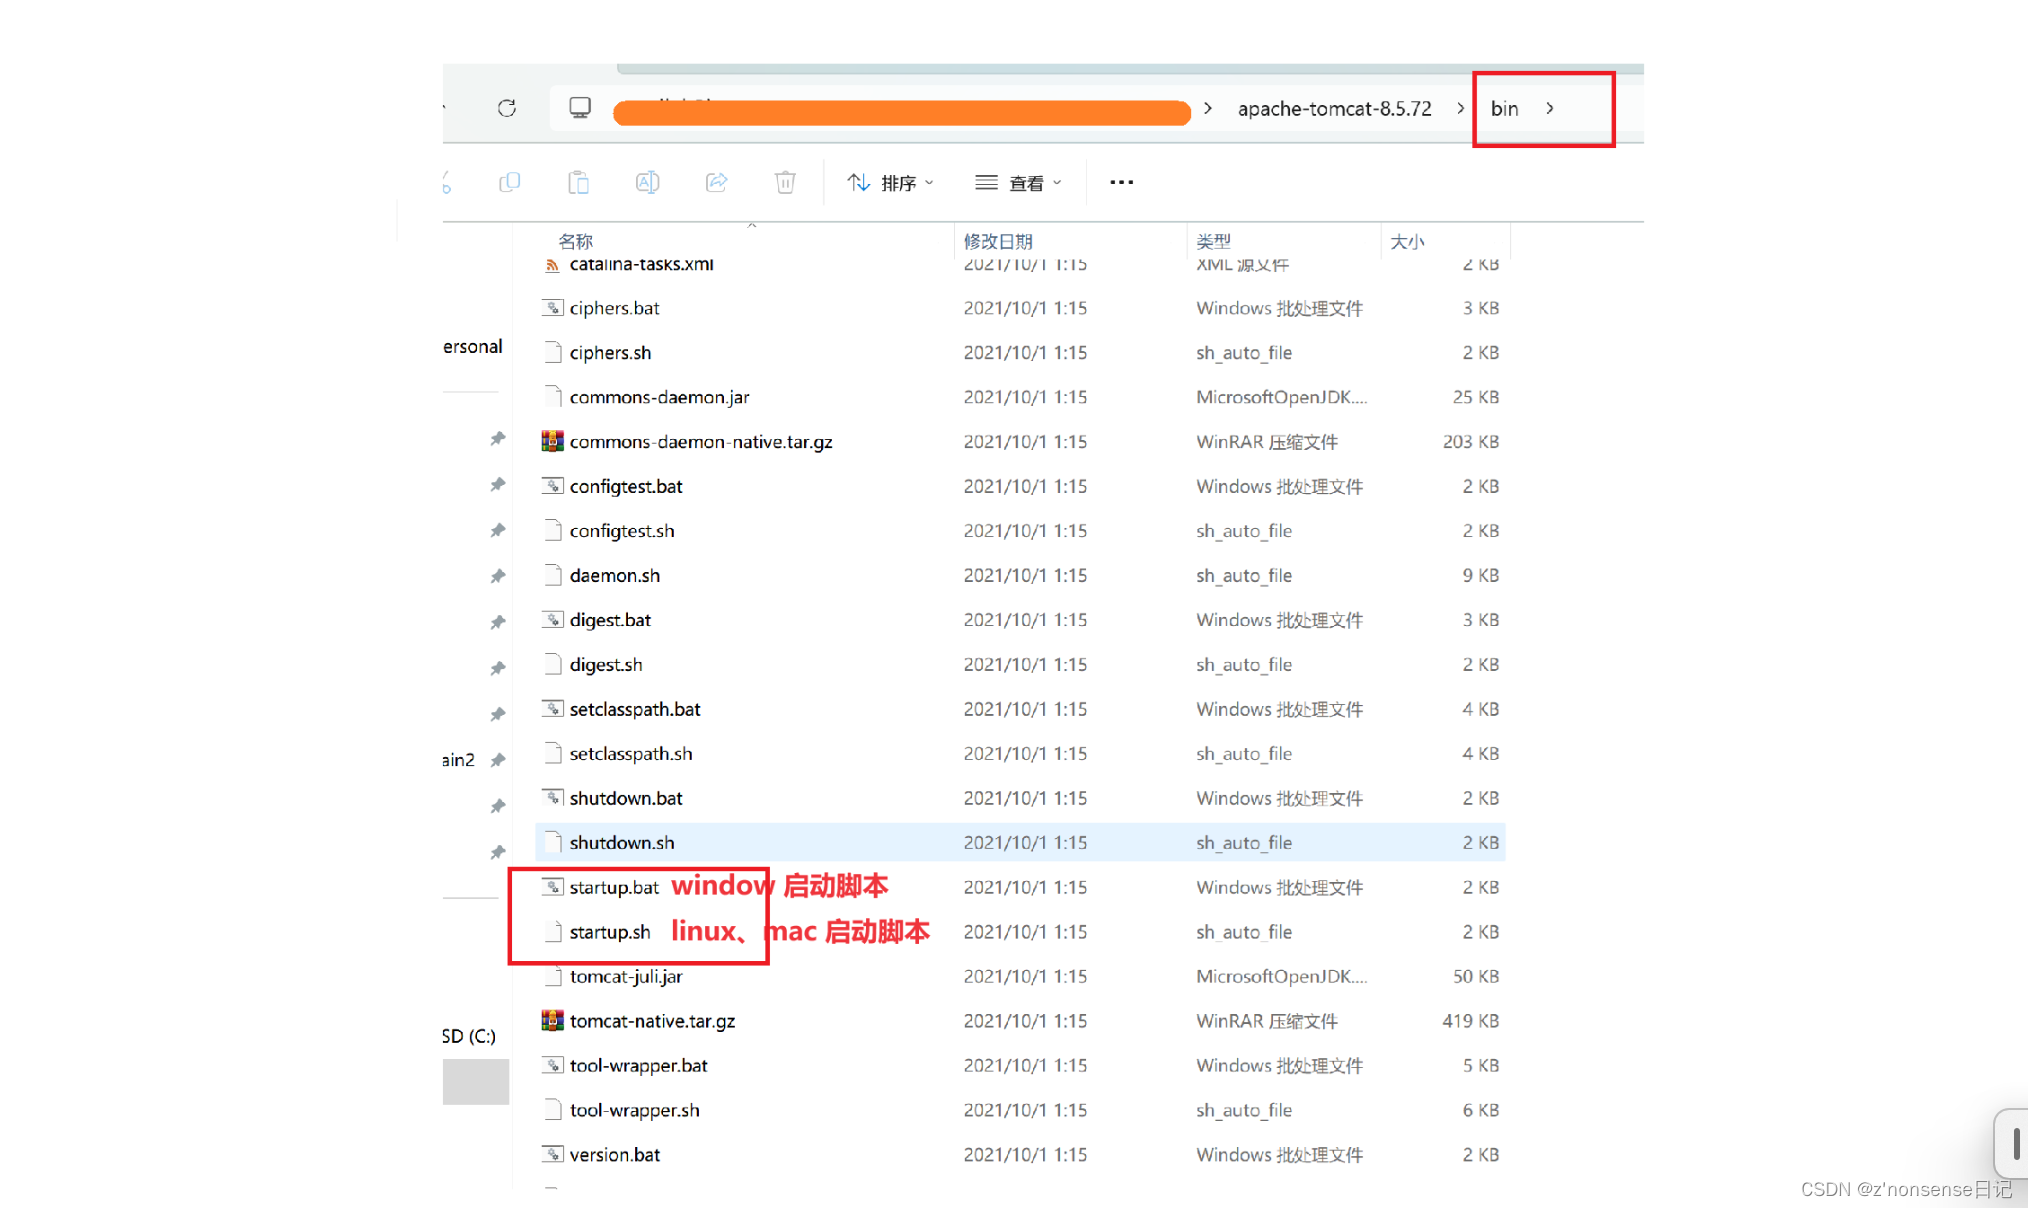This screenshot has height=1208, width=2028.
Task: Click setclasspath.bat batch file icon
Action: [552, 709]
